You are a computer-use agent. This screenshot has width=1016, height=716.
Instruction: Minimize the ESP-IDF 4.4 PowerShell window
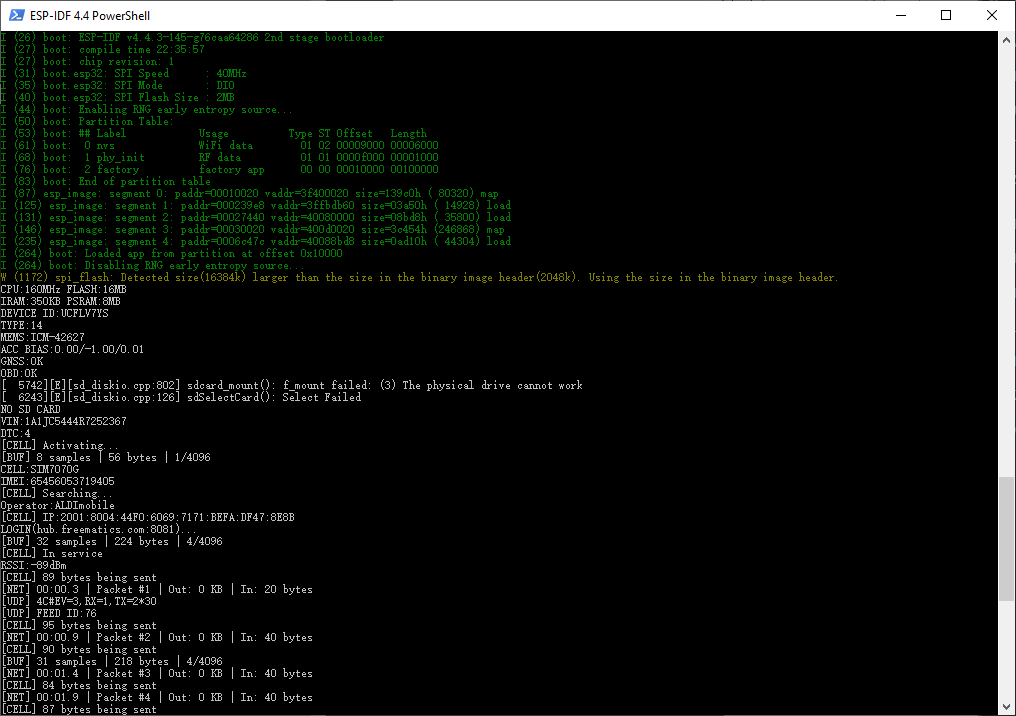[x=901, y=15]
